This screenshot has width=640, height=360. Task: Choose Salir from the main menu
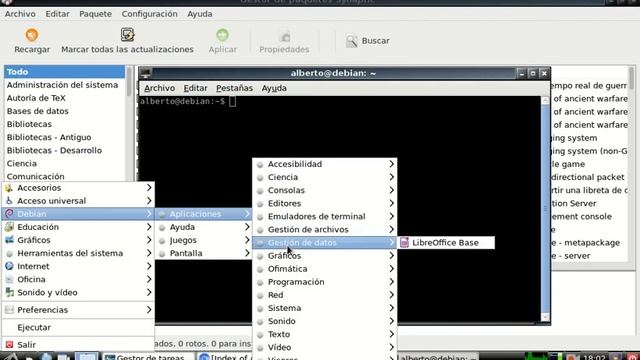78,345
